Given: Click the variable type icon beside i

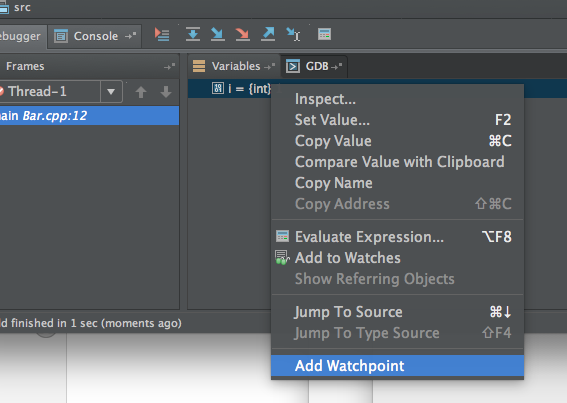Looking at the screenshot, I should click(x=218, y=88).
